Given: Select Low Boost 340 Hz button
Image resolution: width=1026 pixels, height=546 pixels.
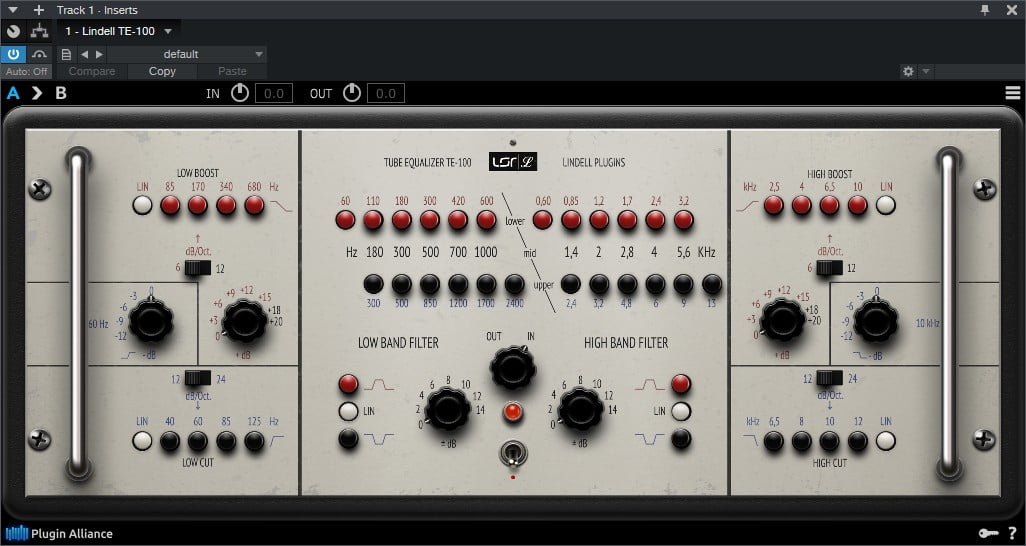Looking at the screenshot, I should pos(226,205).
